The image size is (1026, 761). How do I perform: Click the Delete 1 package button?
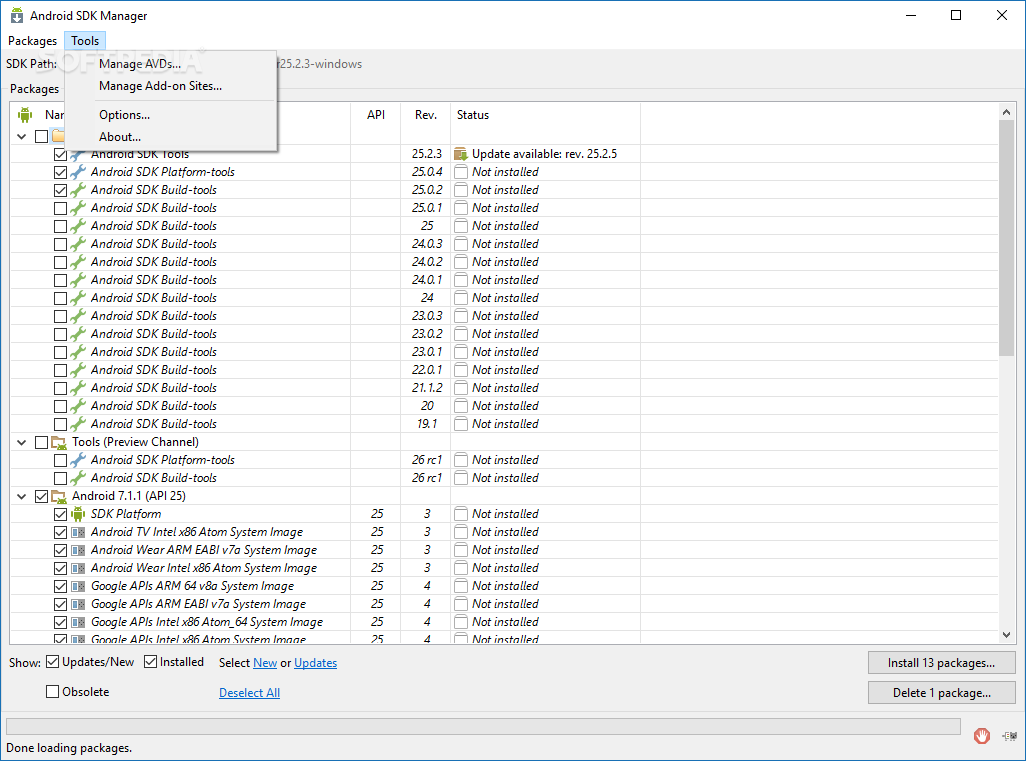coord(942,693)
